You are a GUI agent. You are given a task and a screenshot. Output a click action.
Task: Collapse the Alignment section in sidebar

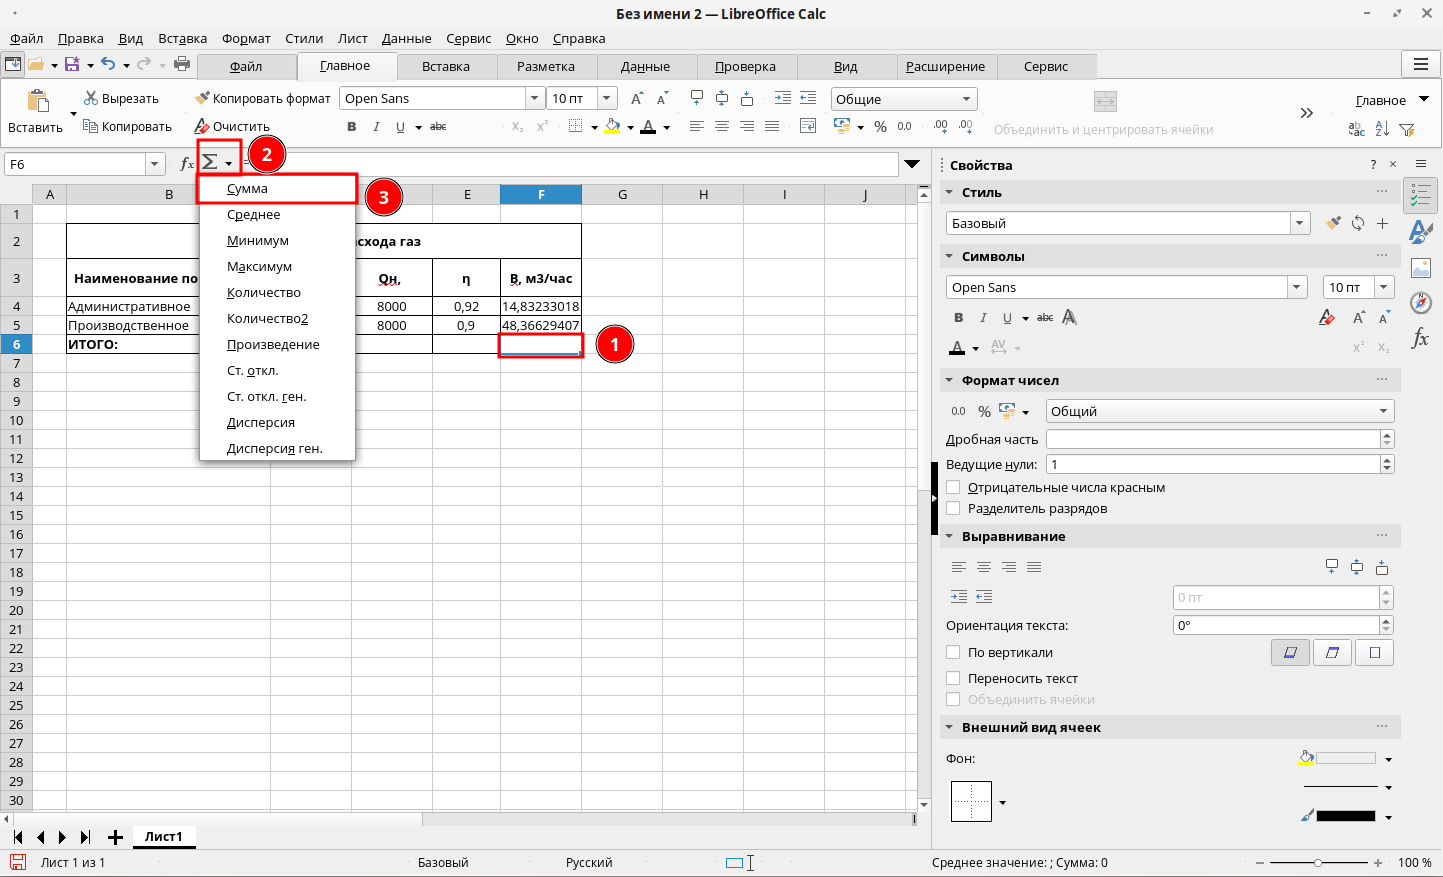[x=949, y=537]
